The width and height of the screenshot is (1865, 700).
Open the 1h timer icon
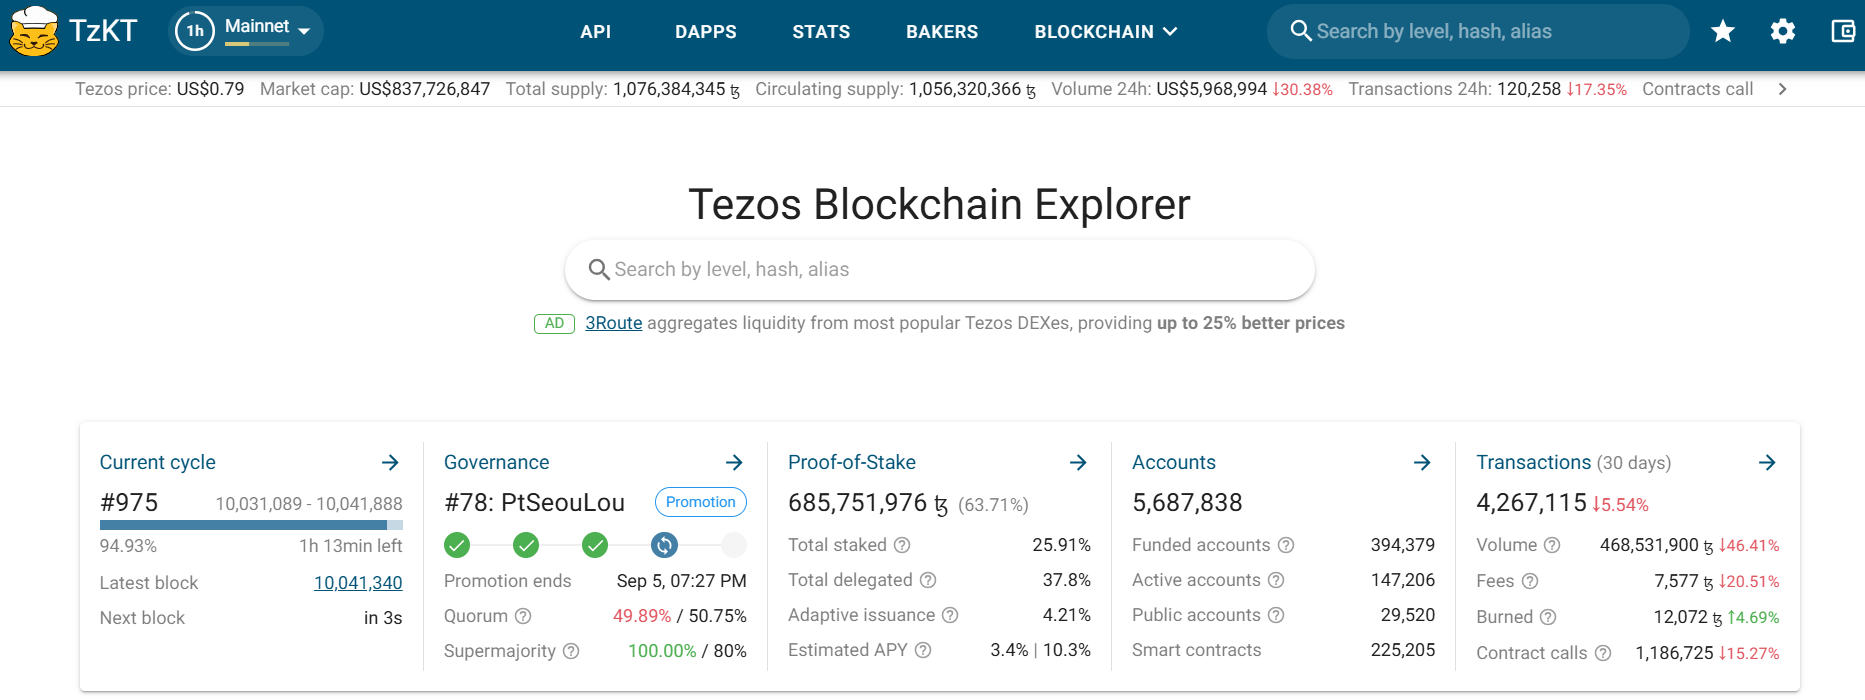tap(195, 31)
